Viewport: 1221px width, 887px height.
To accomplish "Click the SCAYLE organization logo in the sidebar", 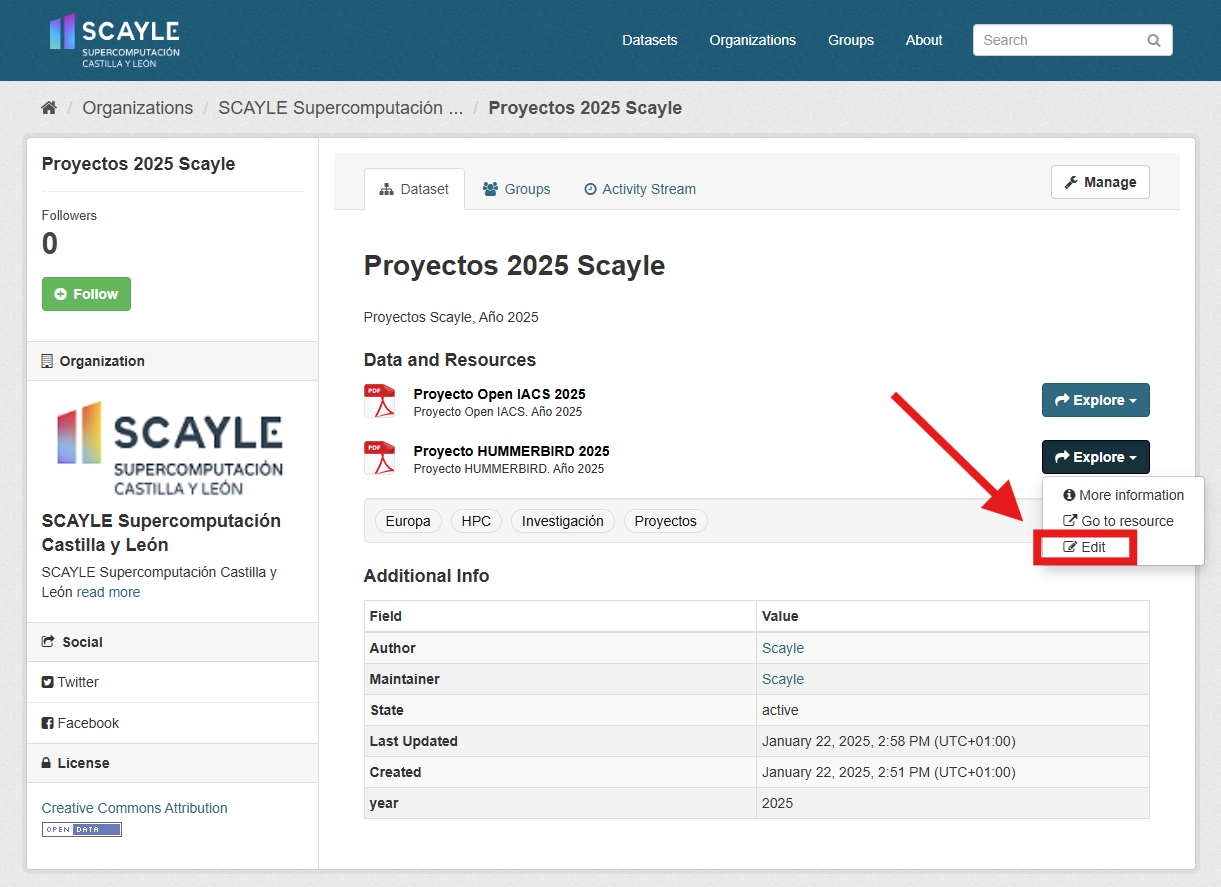I will pos(170,448).
